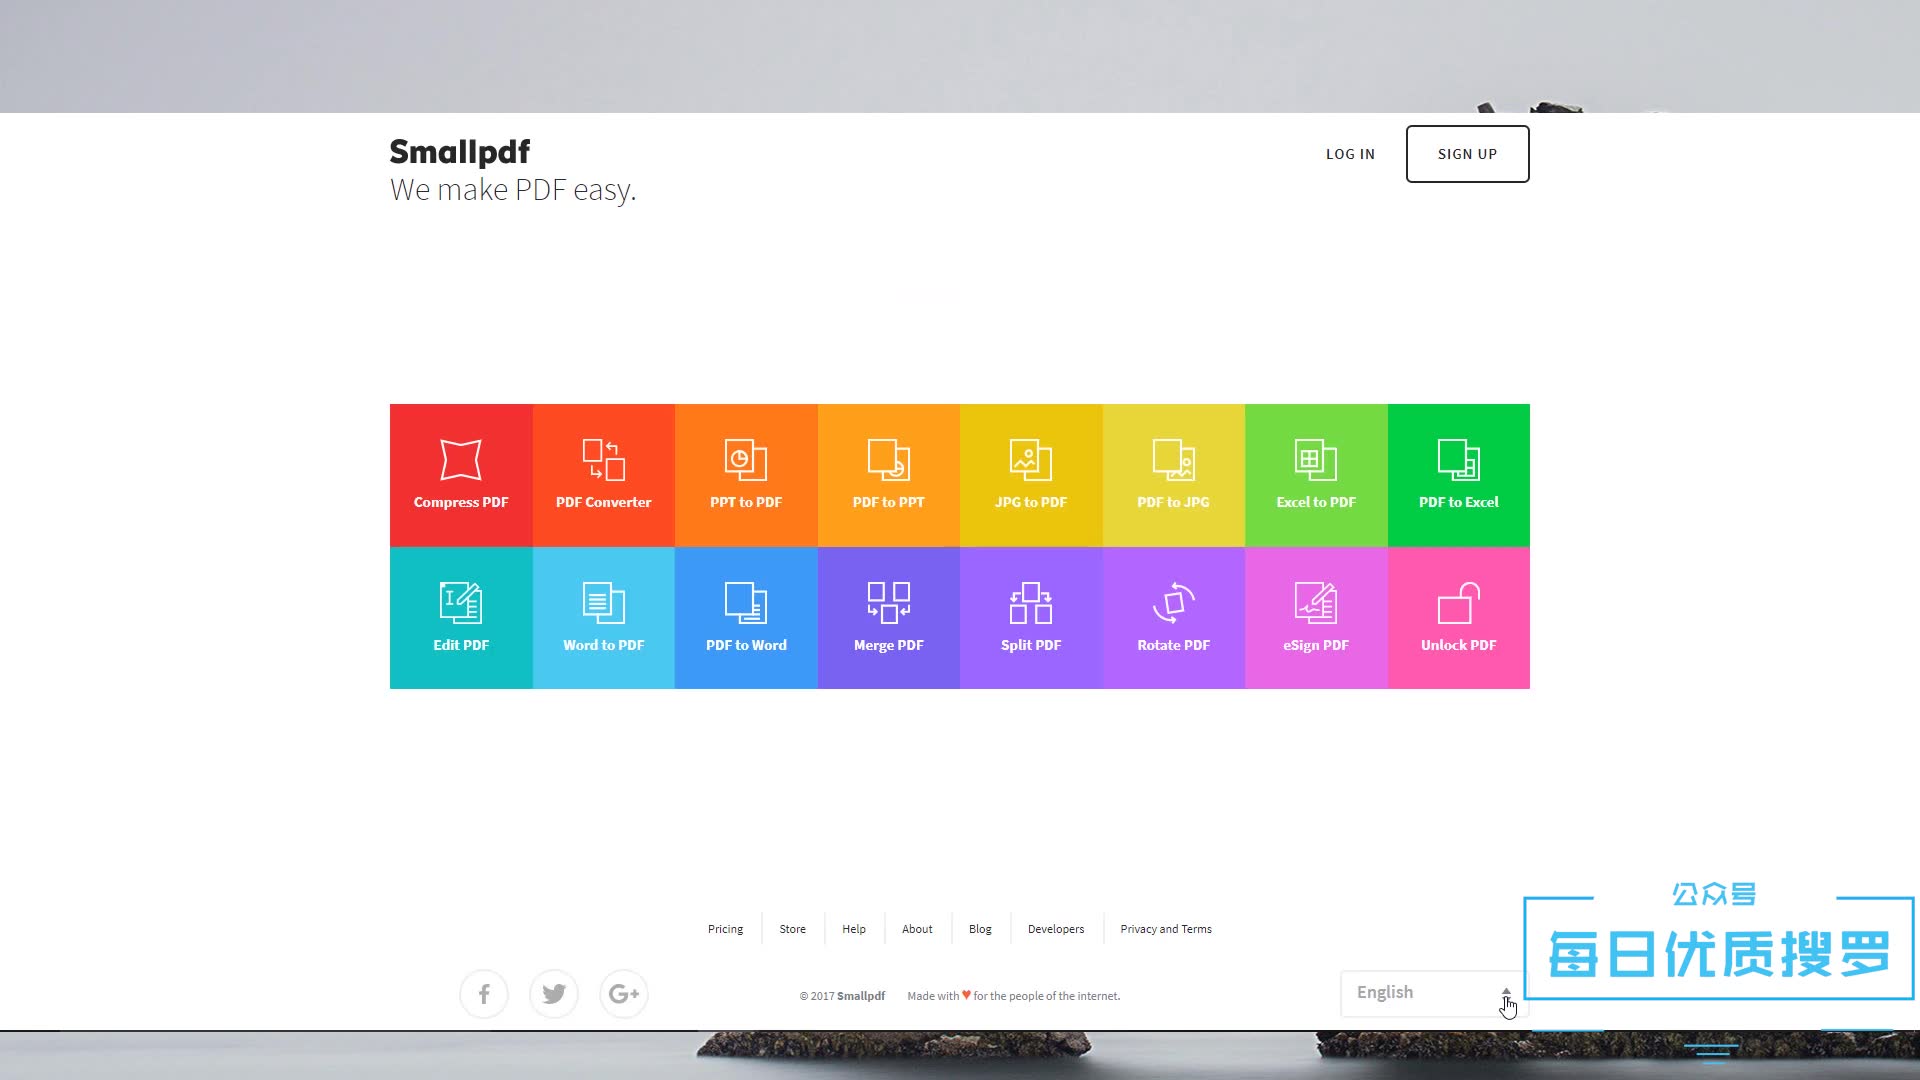1920x1080 pixels.
Task: Open the Twitter social icon
Action: (554, 994)
